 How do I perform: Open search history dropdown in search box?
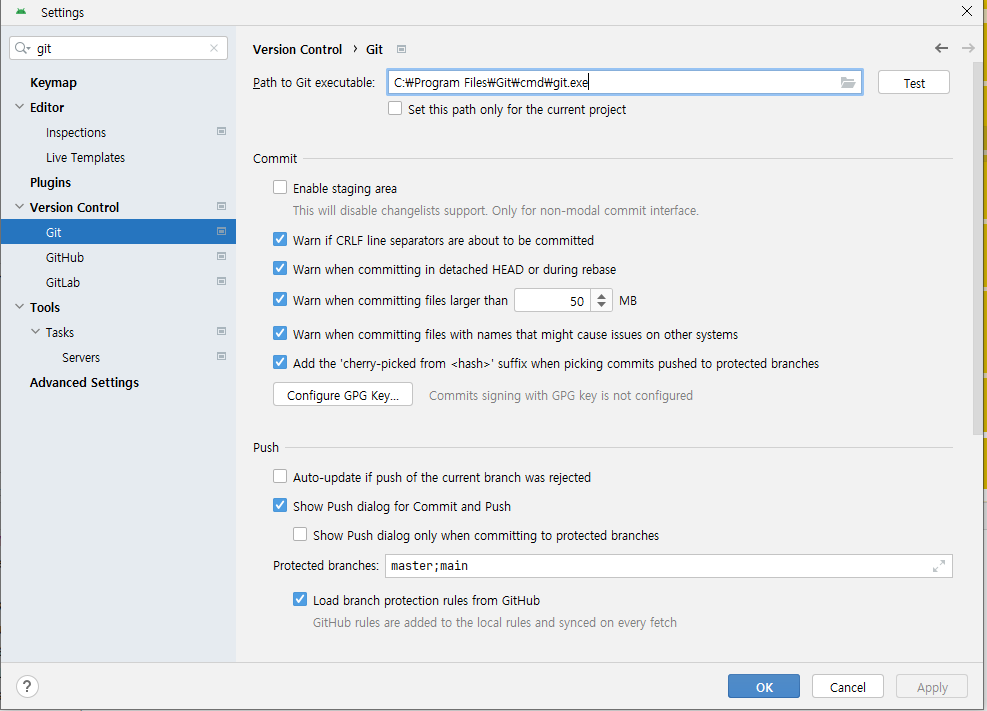point(28,49)
